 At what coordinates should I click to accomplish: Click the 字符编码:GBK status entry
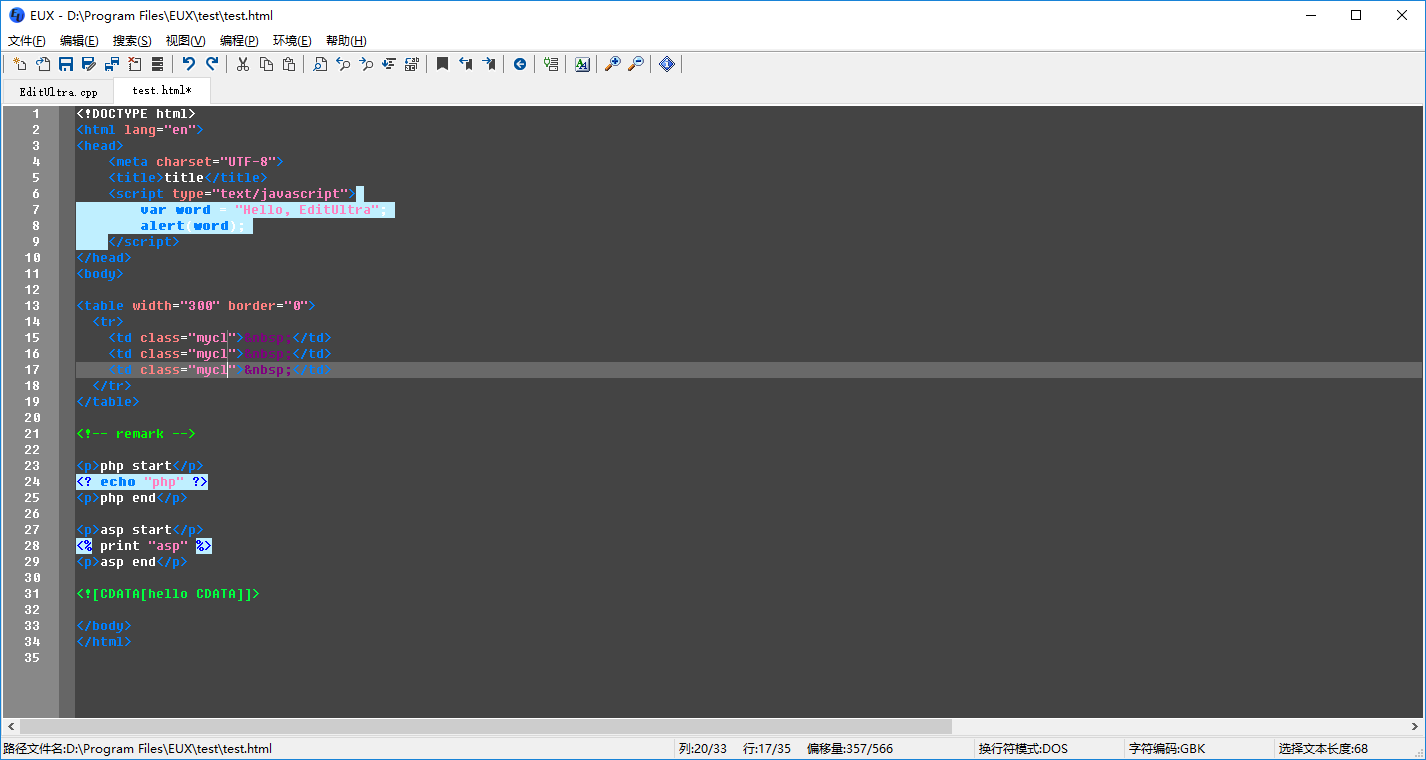(x=1167, y=748)
